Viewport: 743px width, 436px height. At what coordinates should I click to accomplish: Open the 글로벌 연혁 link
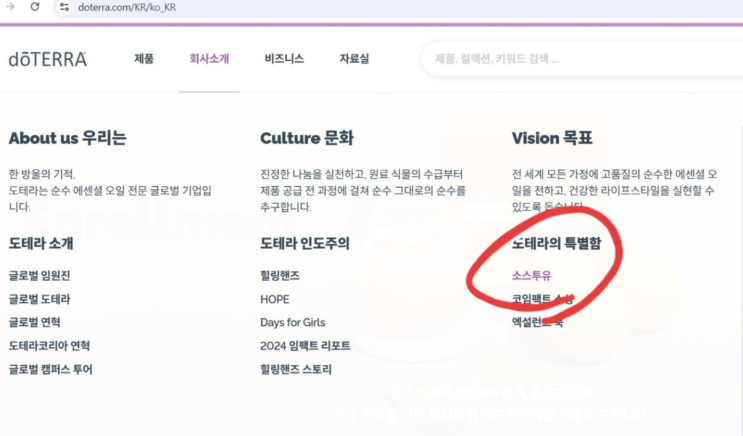(x=35, y=322)
